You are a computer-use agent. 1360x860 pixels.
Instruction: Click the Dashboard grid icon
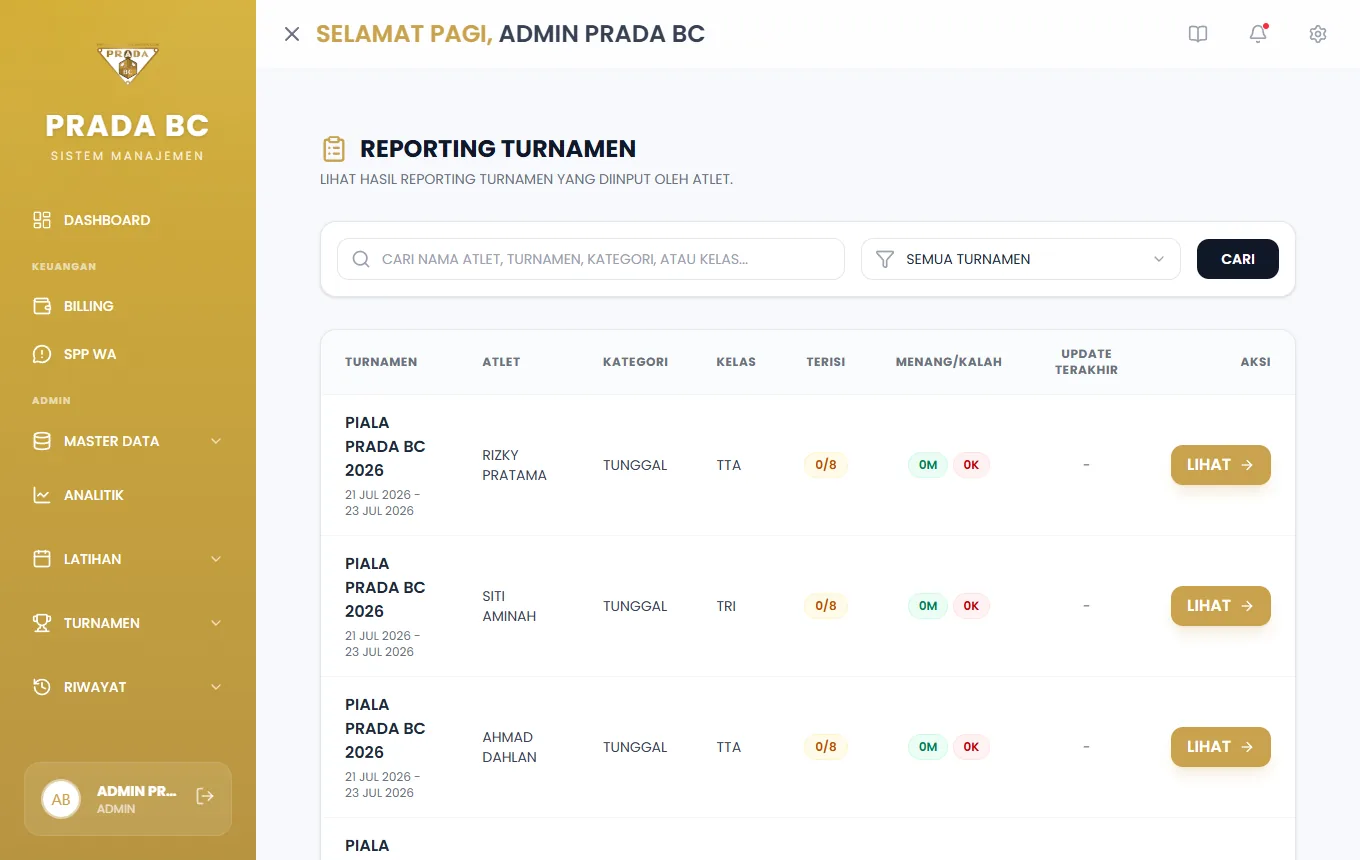coord(42,220)
